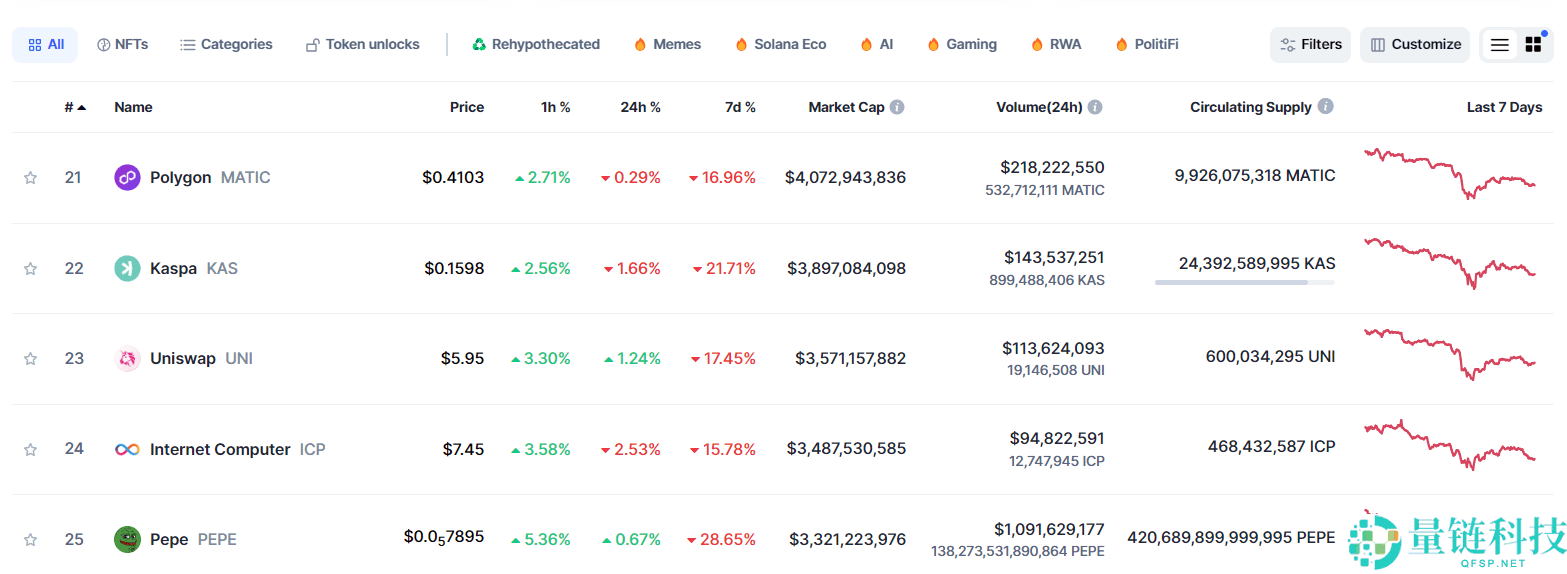
Task: Sort by the # rank column
Action: point(74,107)
